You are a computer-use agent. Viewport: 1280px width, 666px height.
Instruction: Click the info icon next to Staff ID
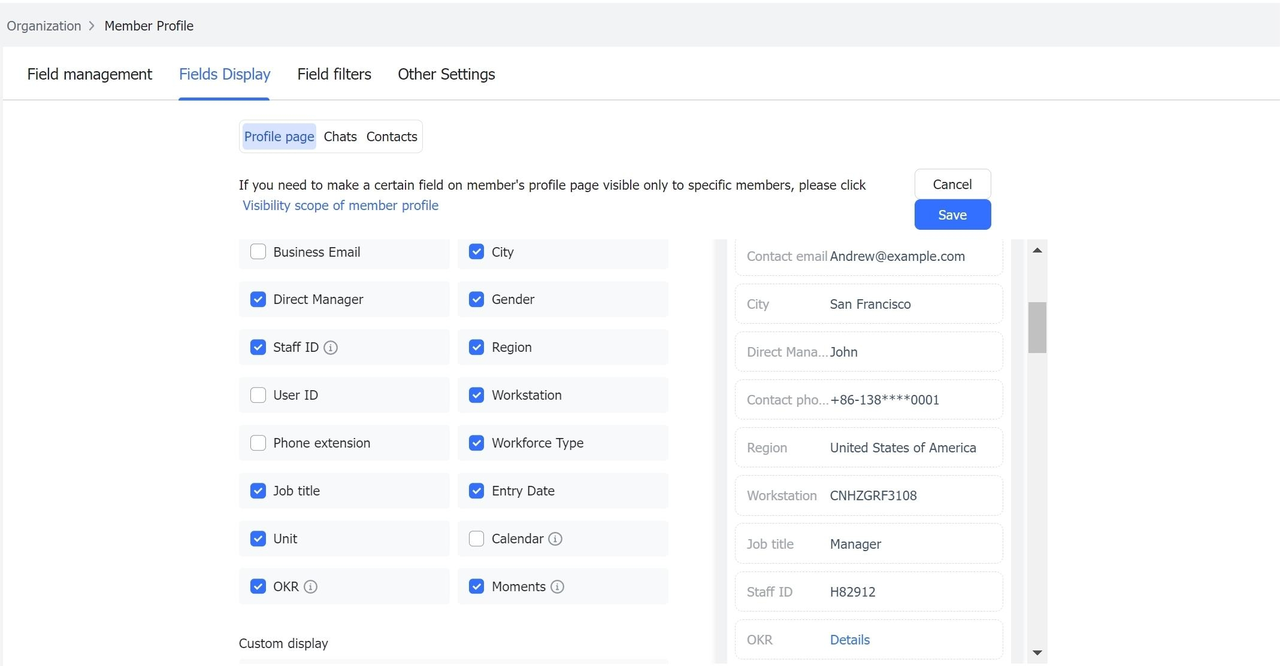point(331,347)
